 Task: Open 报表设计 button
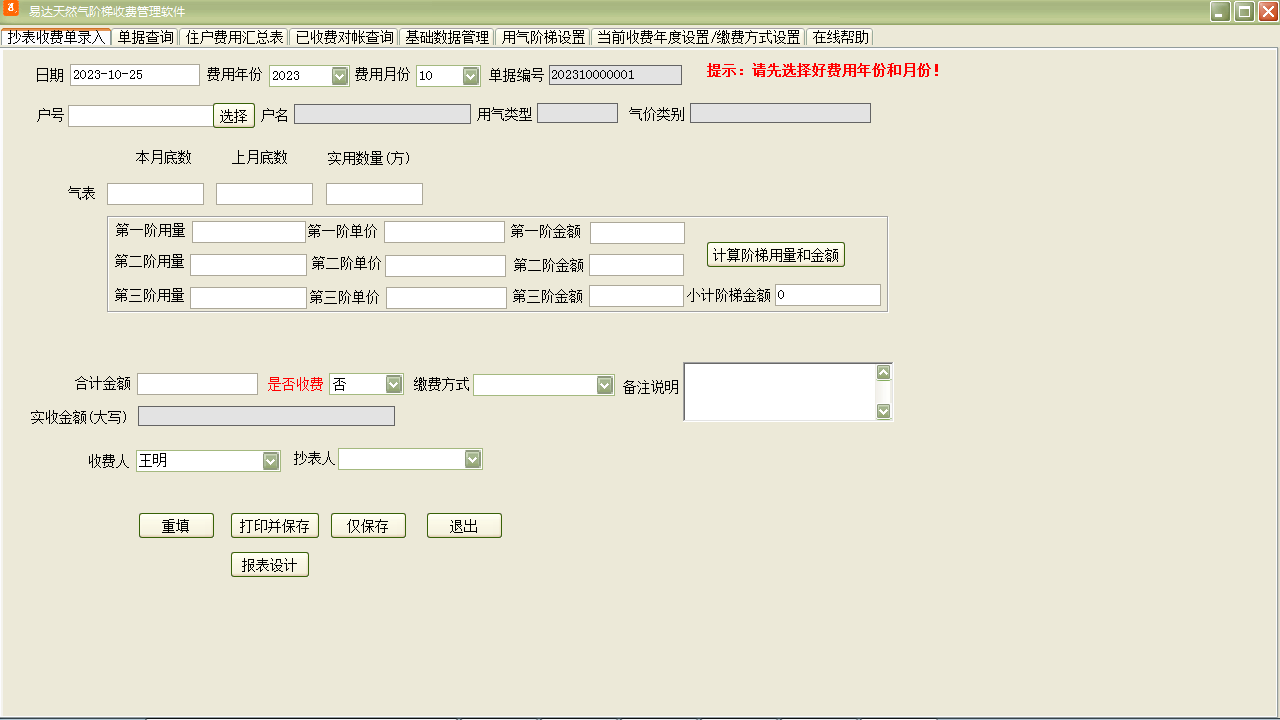point(270,565)
